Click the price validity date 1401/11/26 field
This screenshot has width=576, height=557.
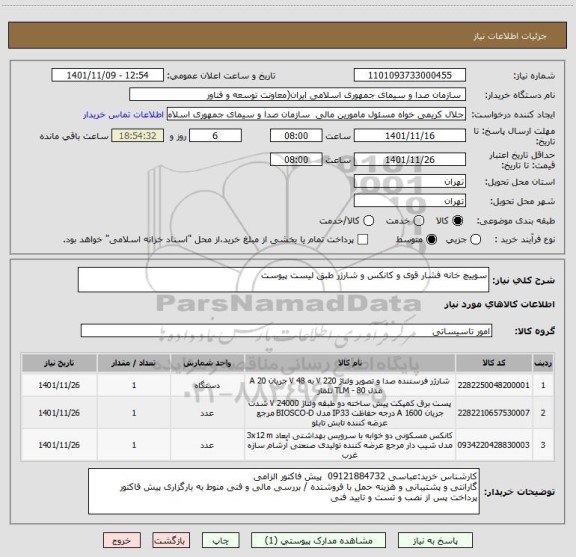pos(410,159)
